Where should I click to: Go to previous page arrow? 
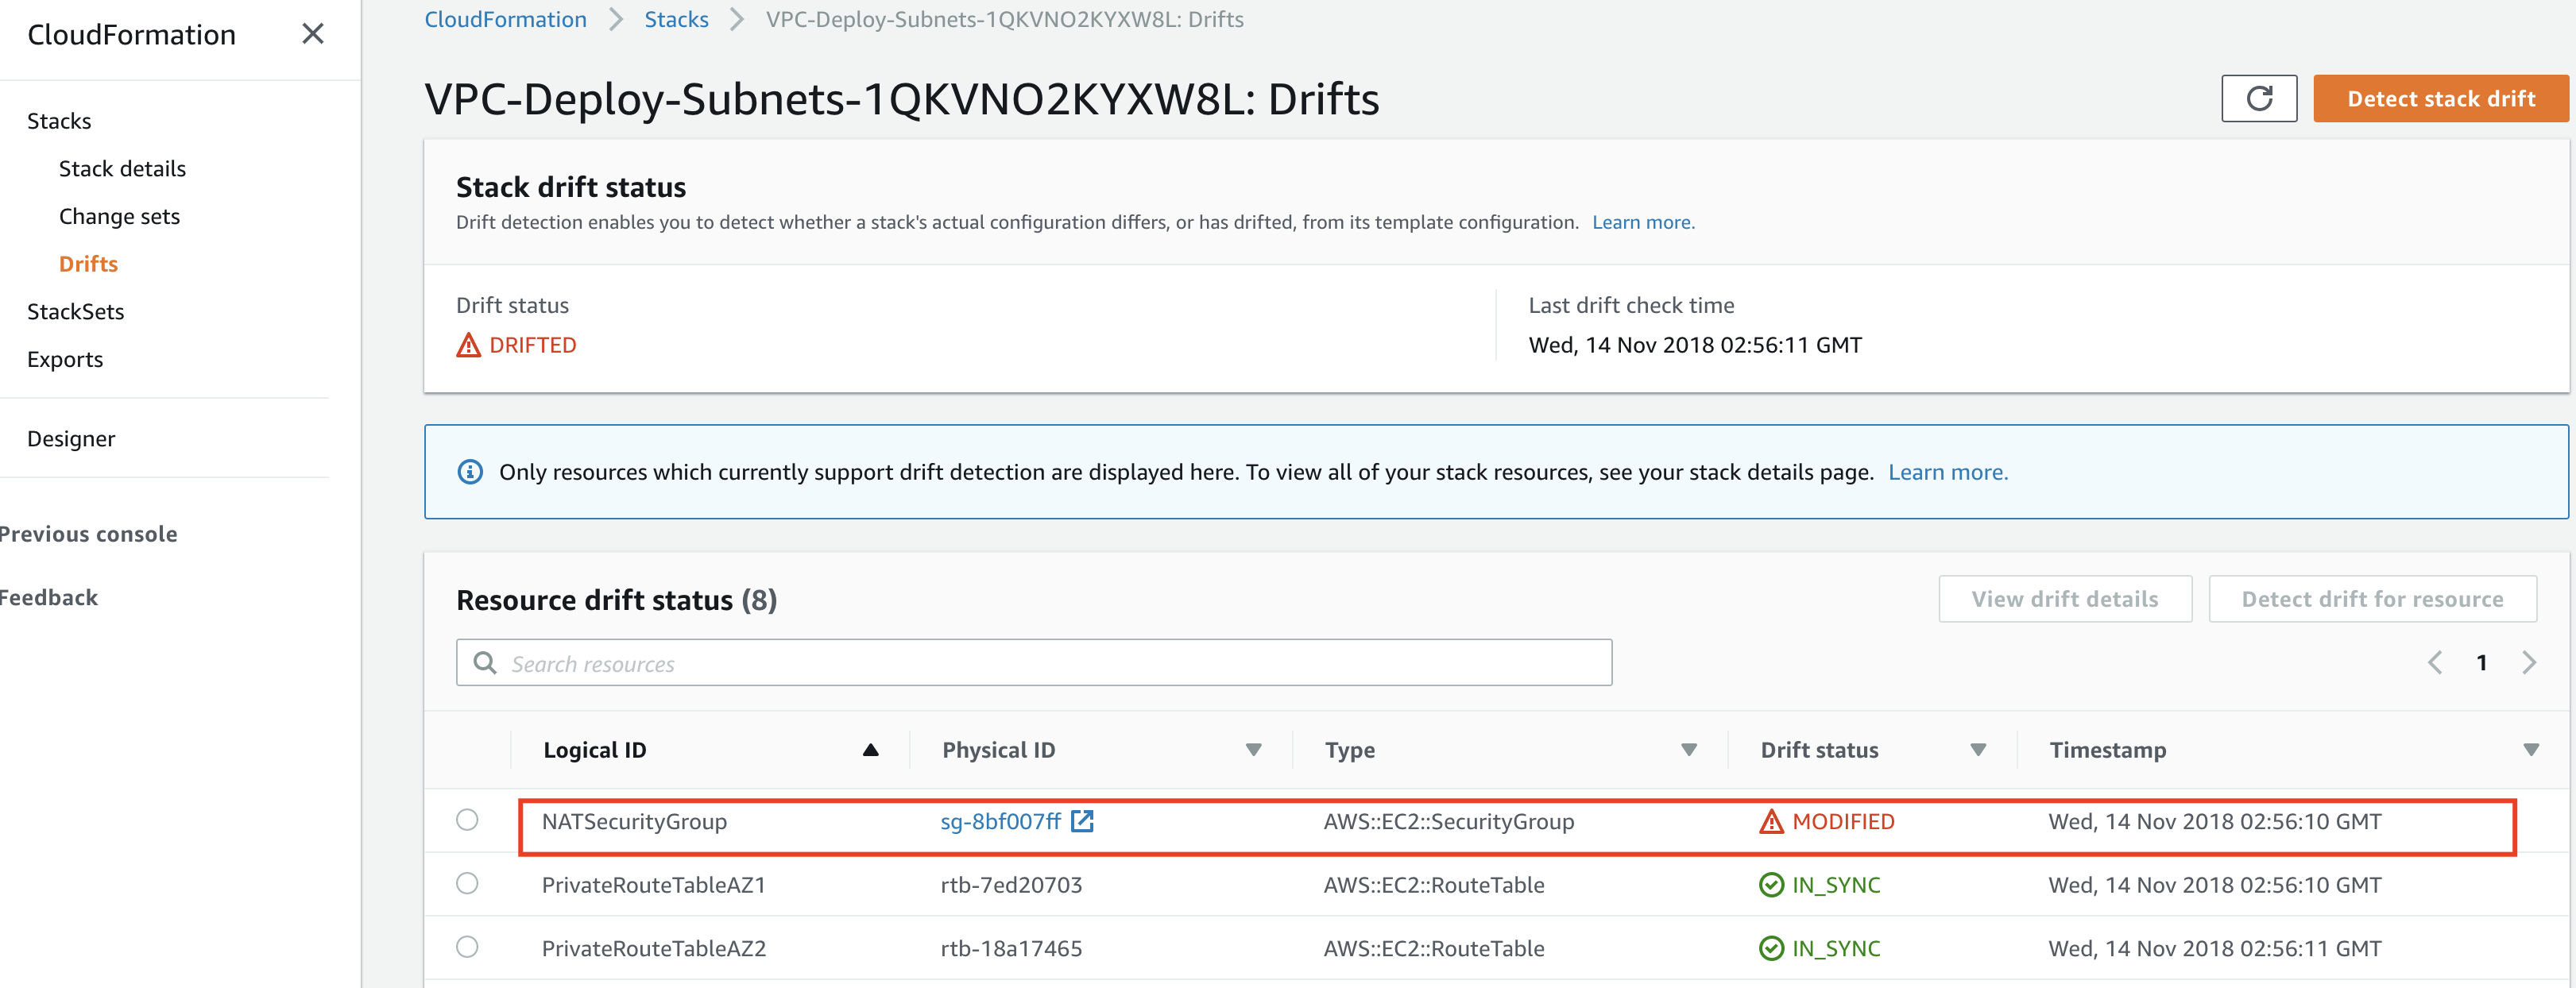pos(2435,662)
